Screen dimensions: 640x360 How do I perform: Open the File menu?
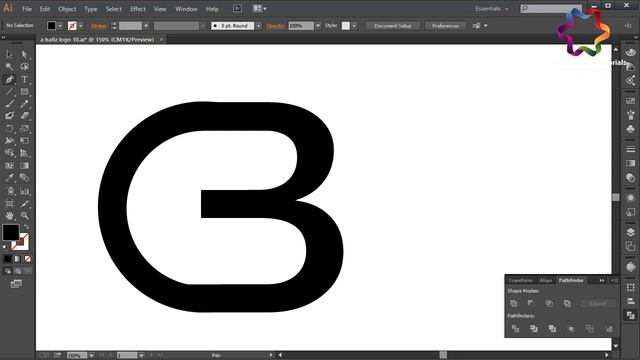(x=27, y=9)
